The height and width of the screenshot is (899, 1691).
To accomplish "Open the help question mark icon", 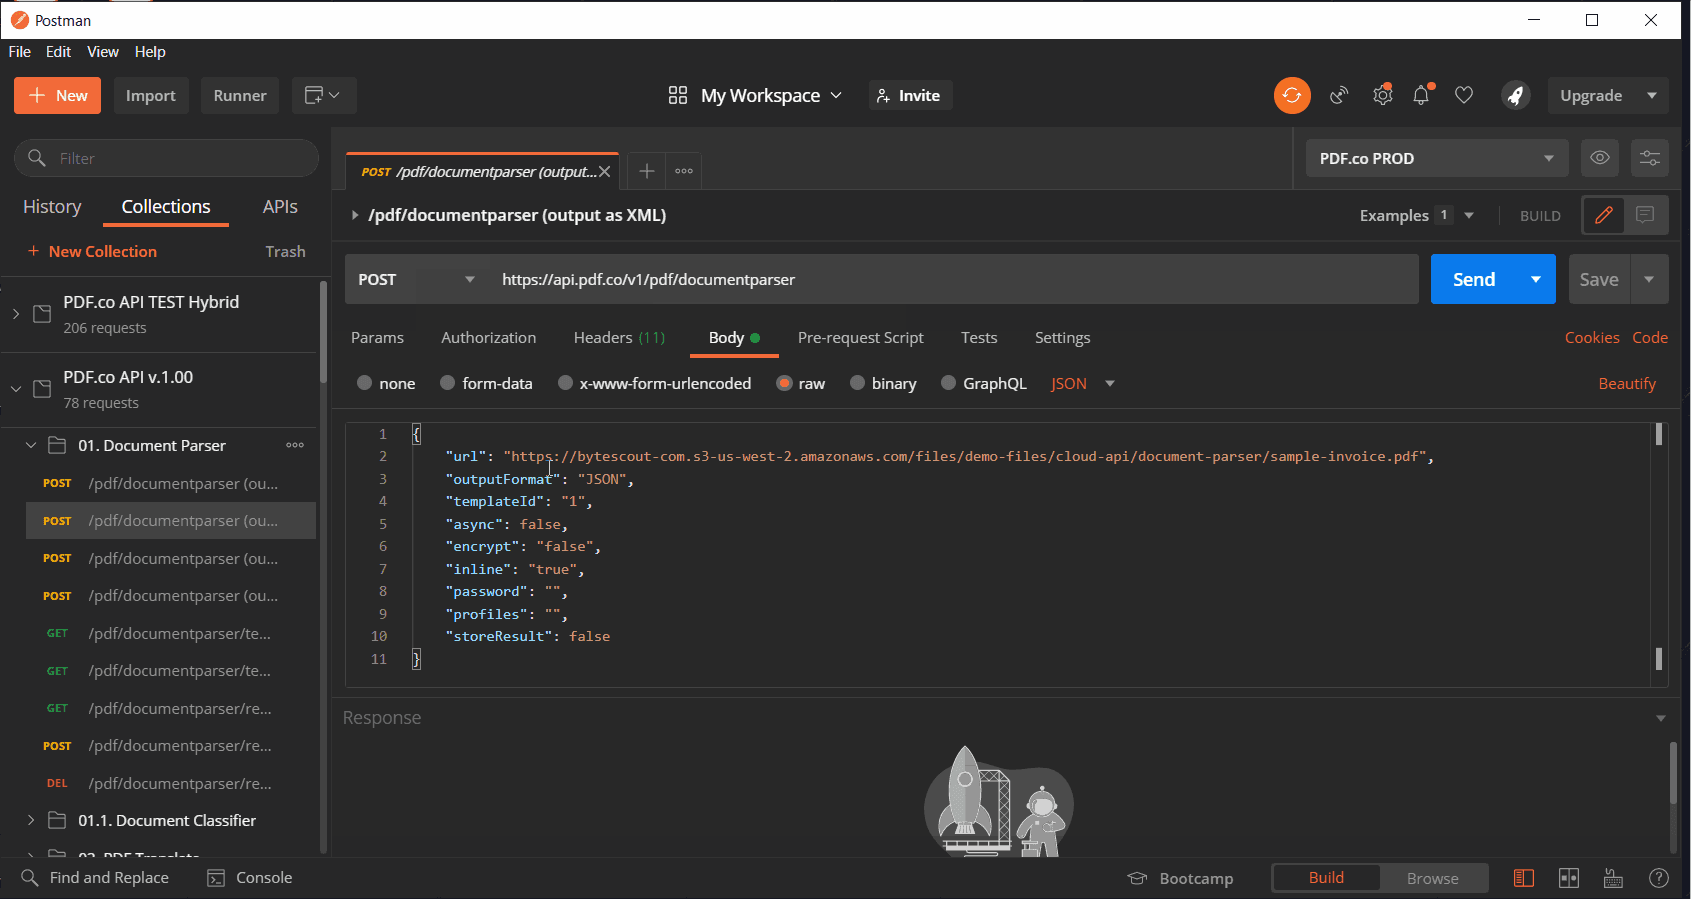I will [x=1658, y=878].
